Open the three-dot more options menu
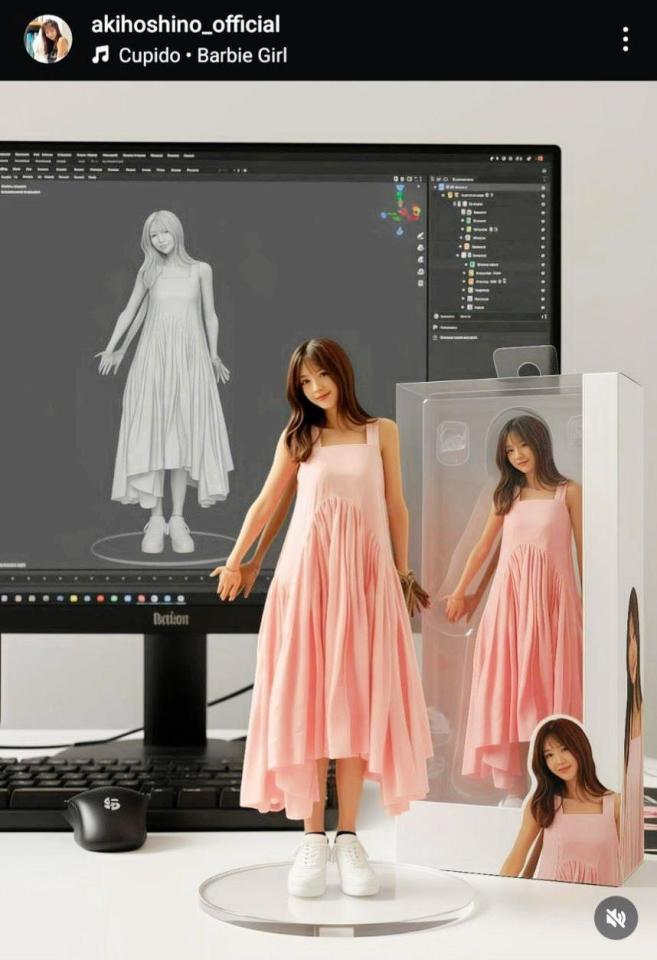Image resolution: width=657 pixels, height=960 pixels. point(625,39)
